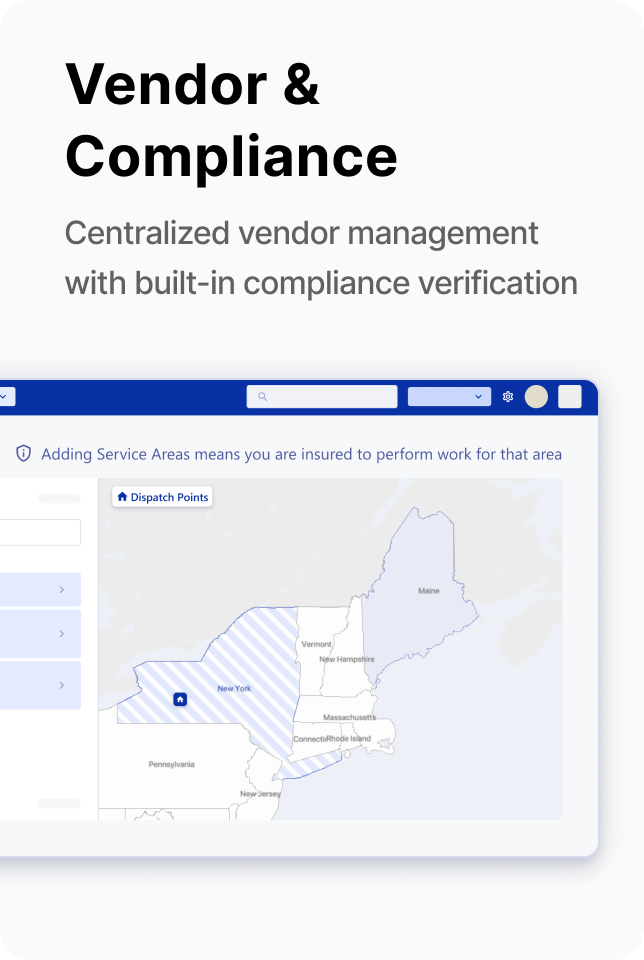
Task: Click the house icon on Dispatch Points
Action: click(x=122, y=497)
